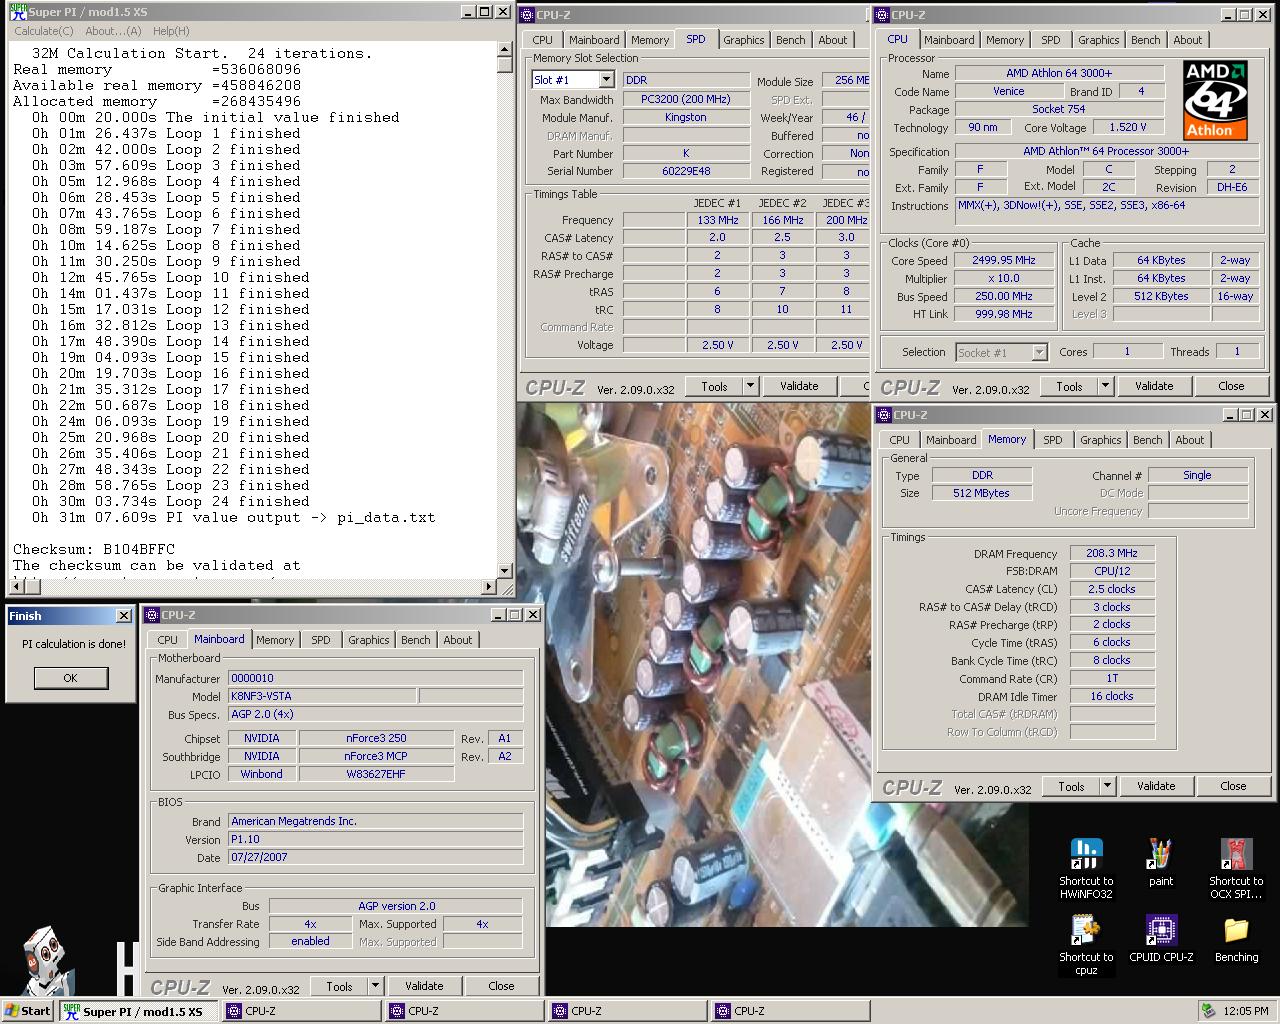
Task: Launch the paint desktop shortcut
Action: point(1160,855)
